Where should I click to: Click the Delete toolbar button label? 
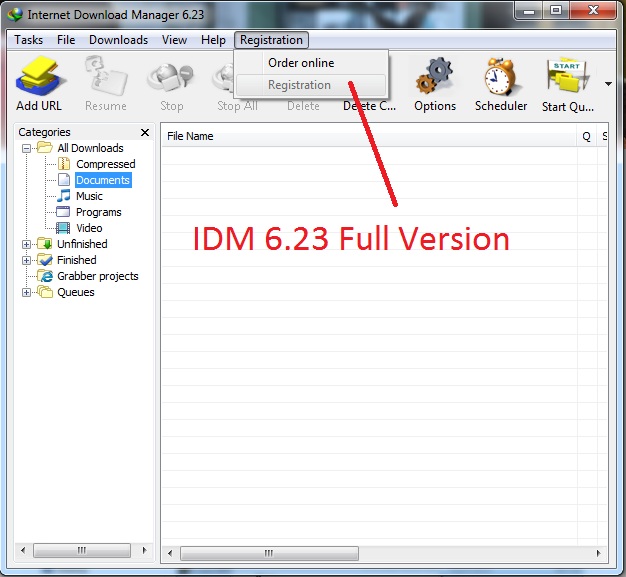click(x=303, y=106)
